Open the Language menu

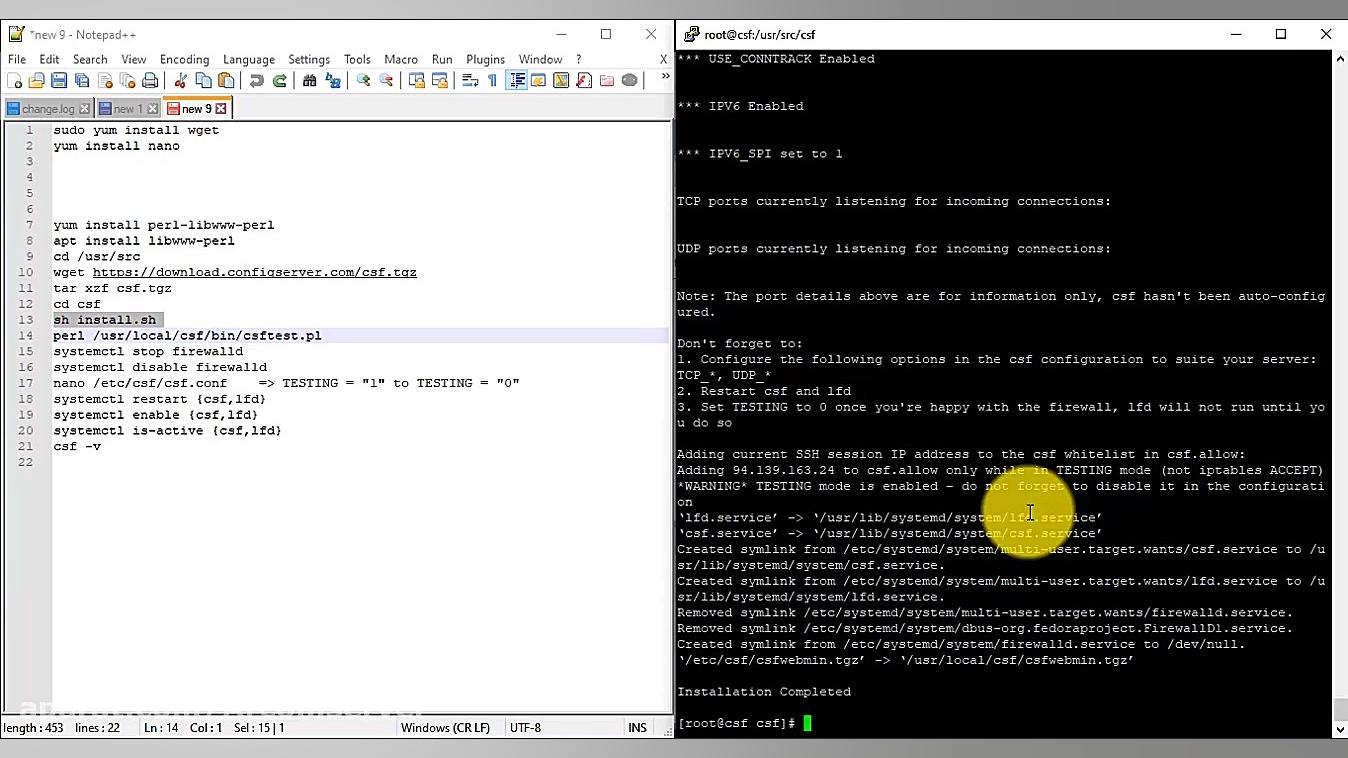coord(249,60)
